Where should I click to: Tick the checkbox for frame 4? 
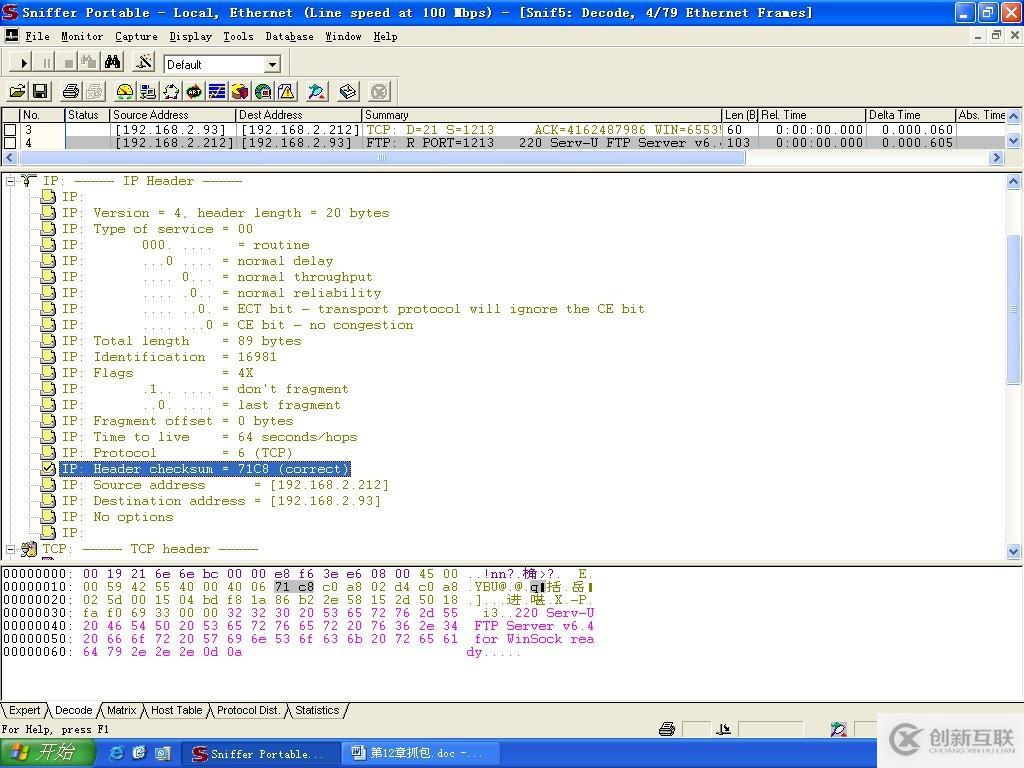(x=10, y=143)
